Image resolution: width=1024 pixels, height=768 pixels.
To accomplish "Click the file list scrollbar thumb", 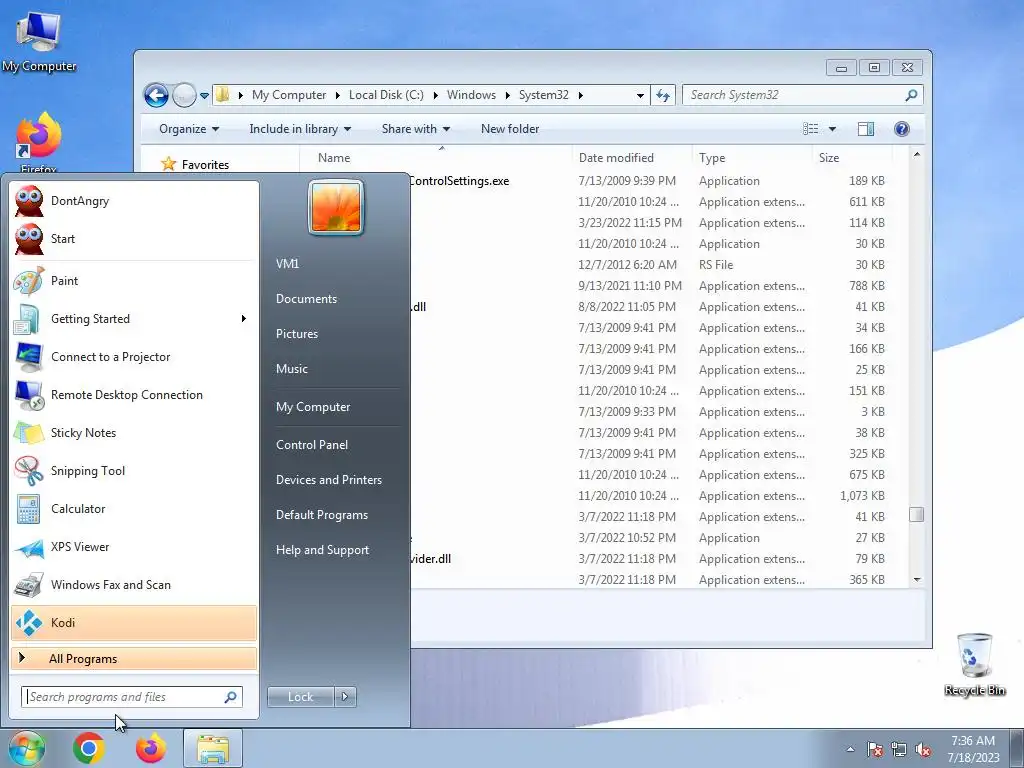I will point(916,515).
